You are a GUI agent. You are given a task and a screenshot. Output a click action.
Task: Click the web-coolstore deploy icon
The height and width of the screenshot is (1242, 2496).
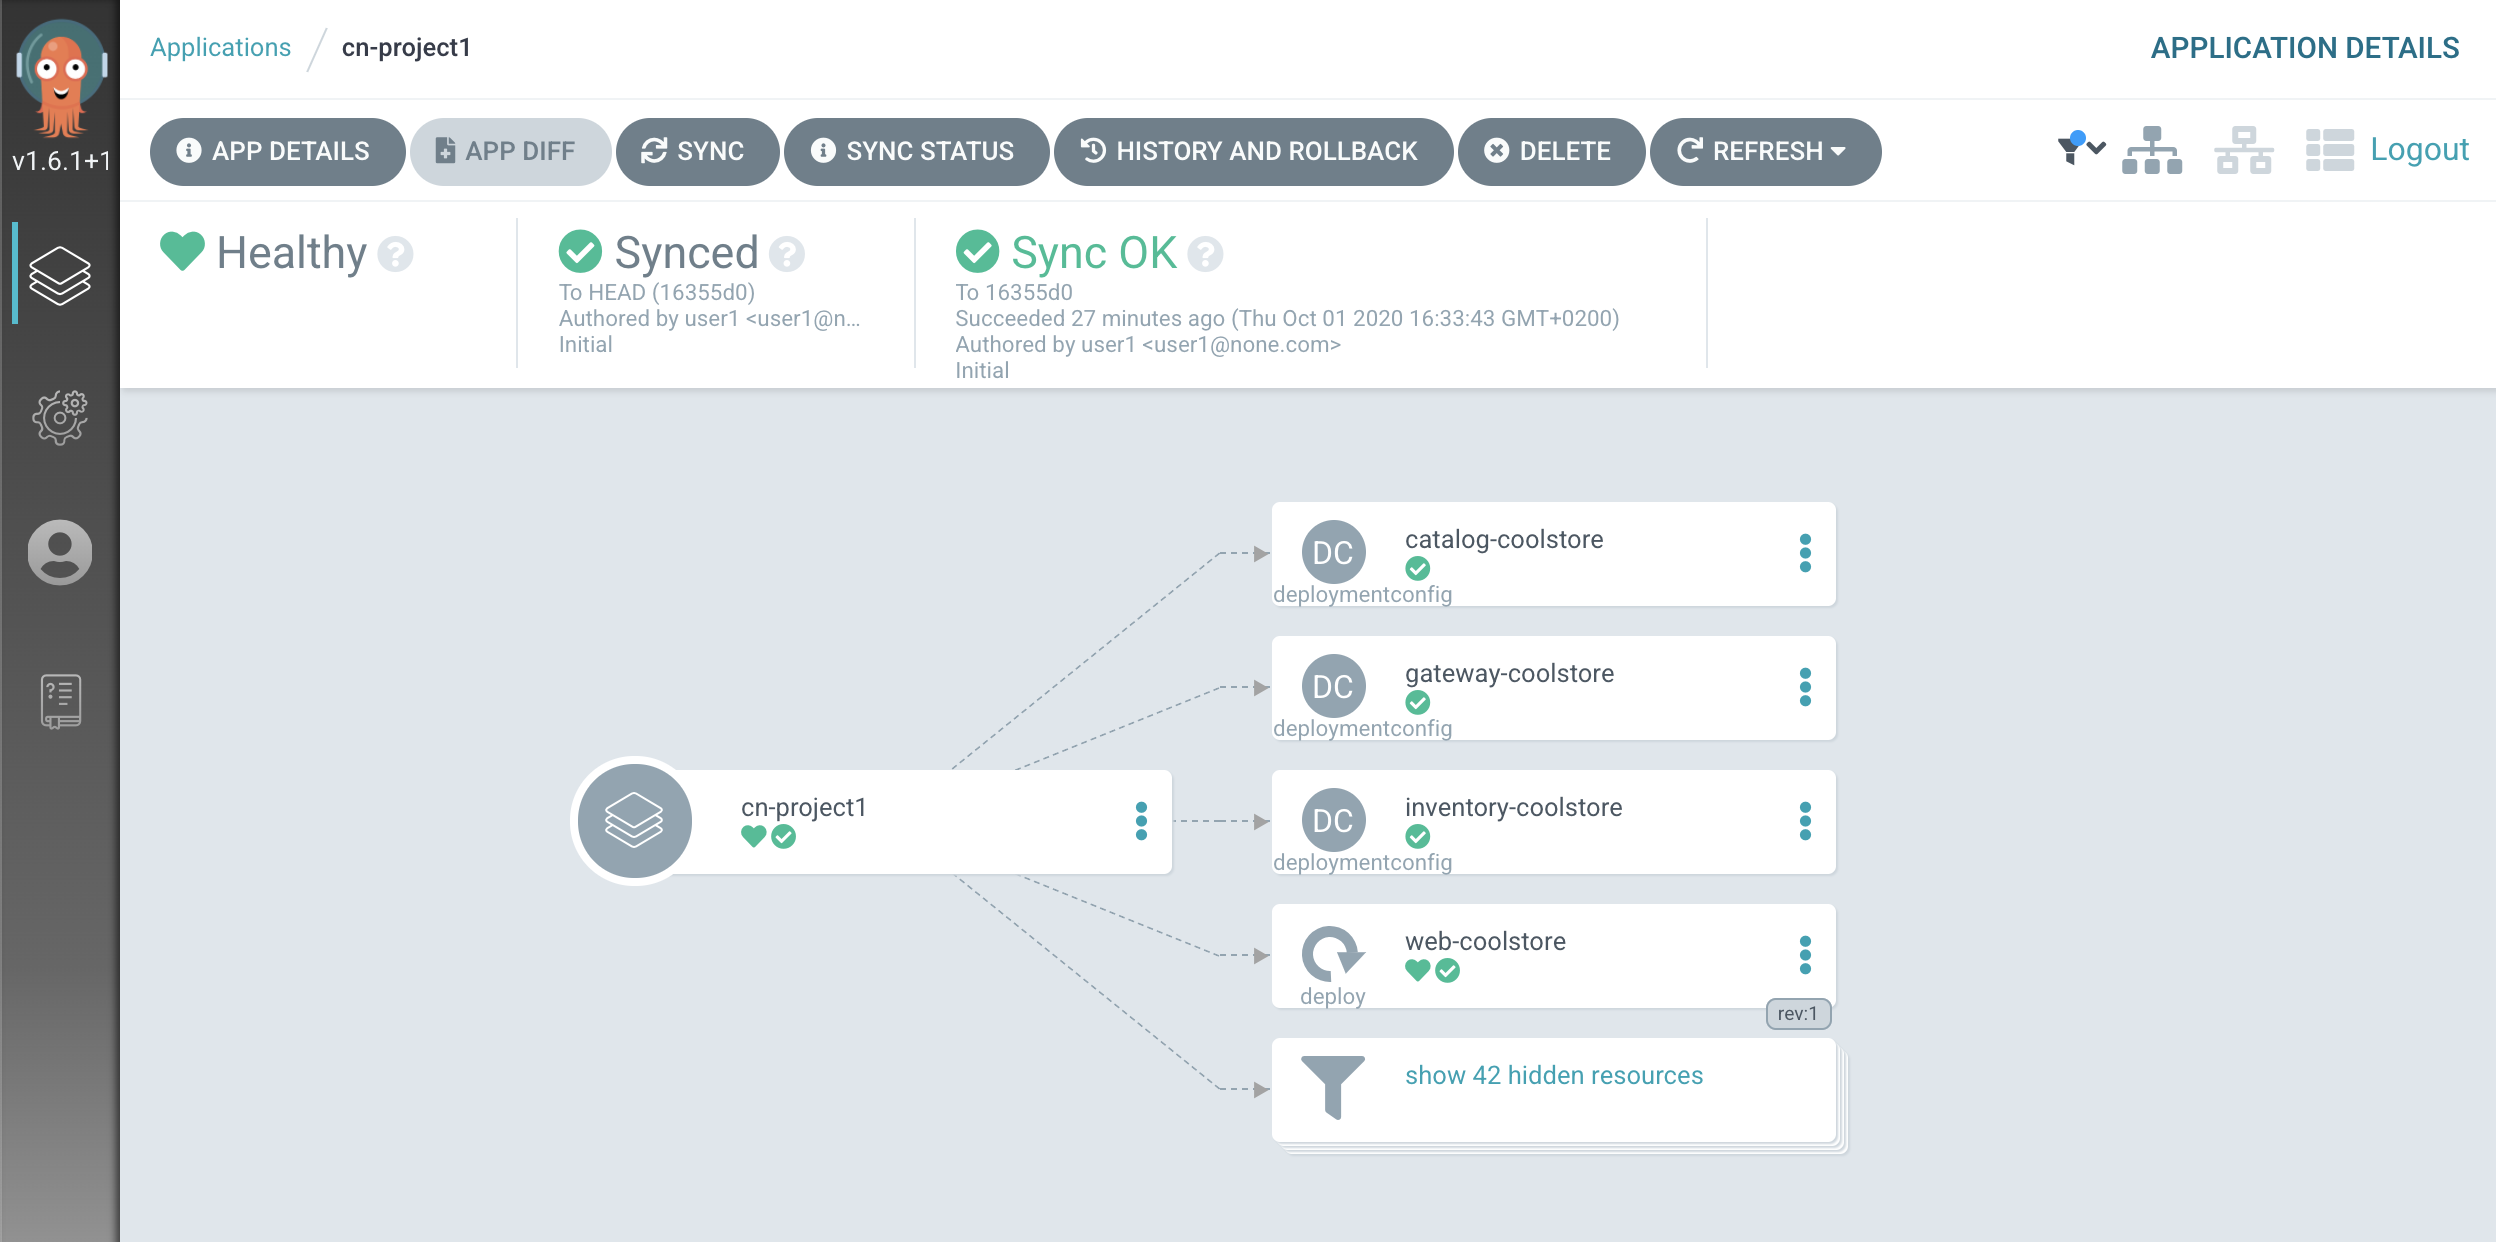pyautogui.click(x=1333, y=953)
